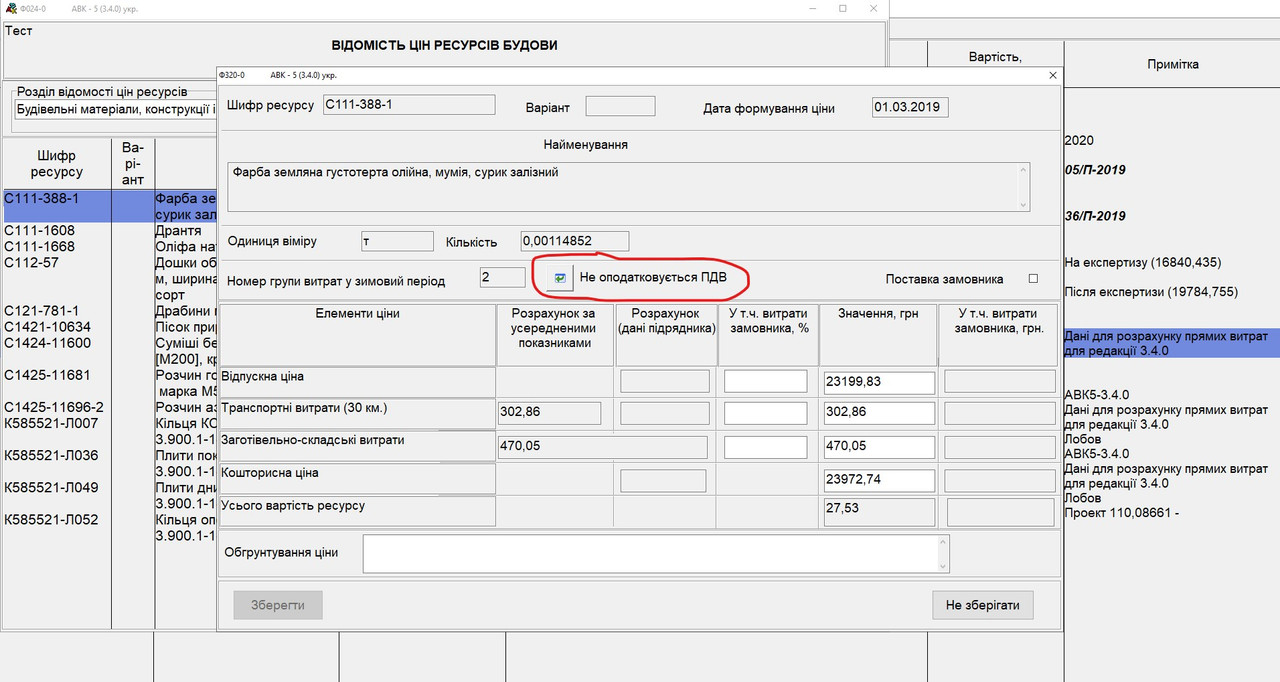Click note '05/П-2019' in right panel
Screen dimensions: 1280x682
coord(1095,170)
